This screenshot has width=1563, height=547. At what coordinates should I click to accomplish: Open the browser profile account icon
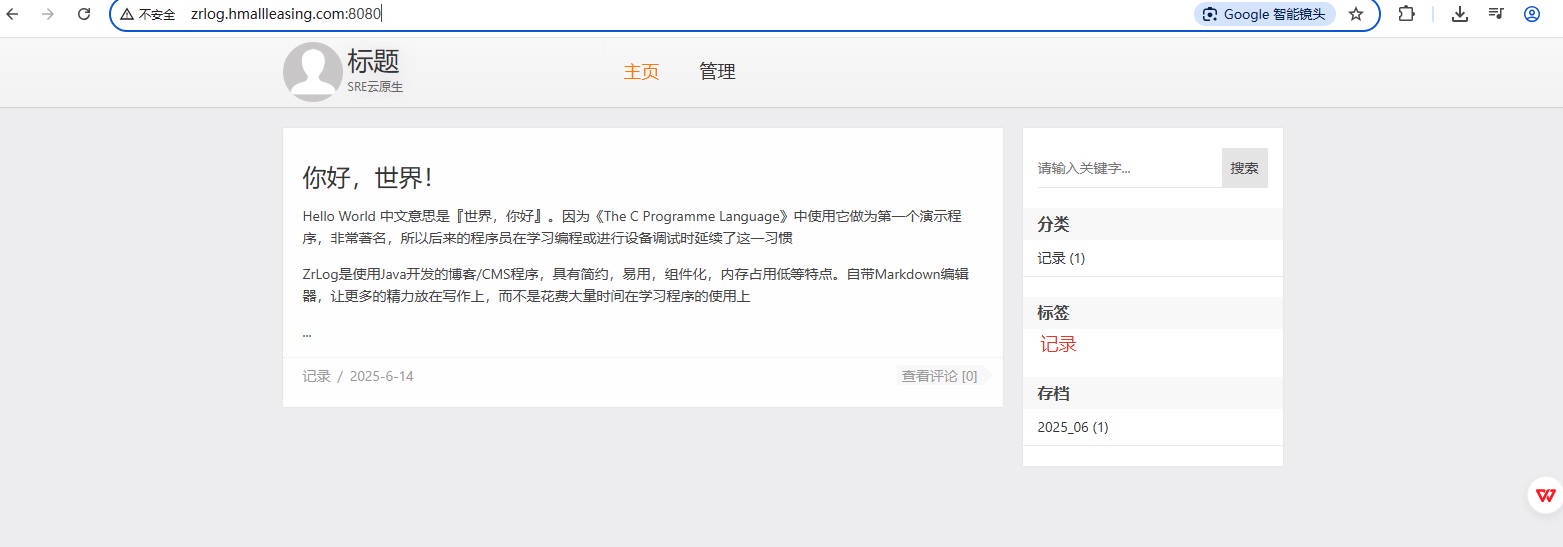[x=1532, y=14]
